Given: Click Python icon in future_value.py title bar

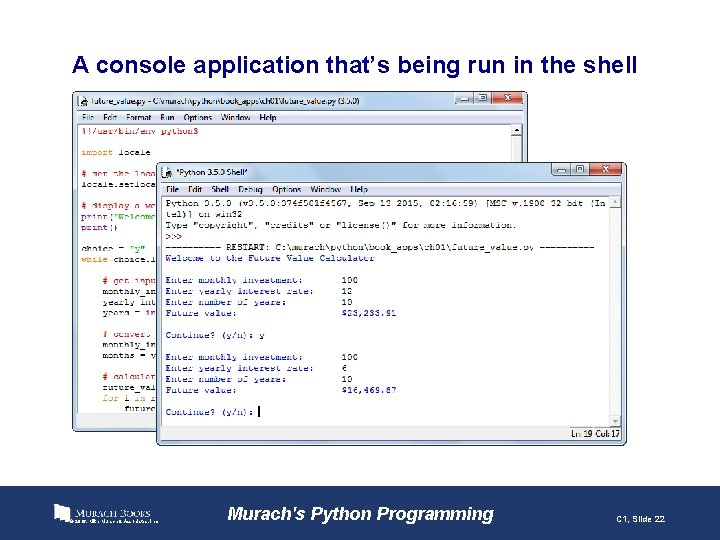Looking at the screenshot, I should pos(84,101).
